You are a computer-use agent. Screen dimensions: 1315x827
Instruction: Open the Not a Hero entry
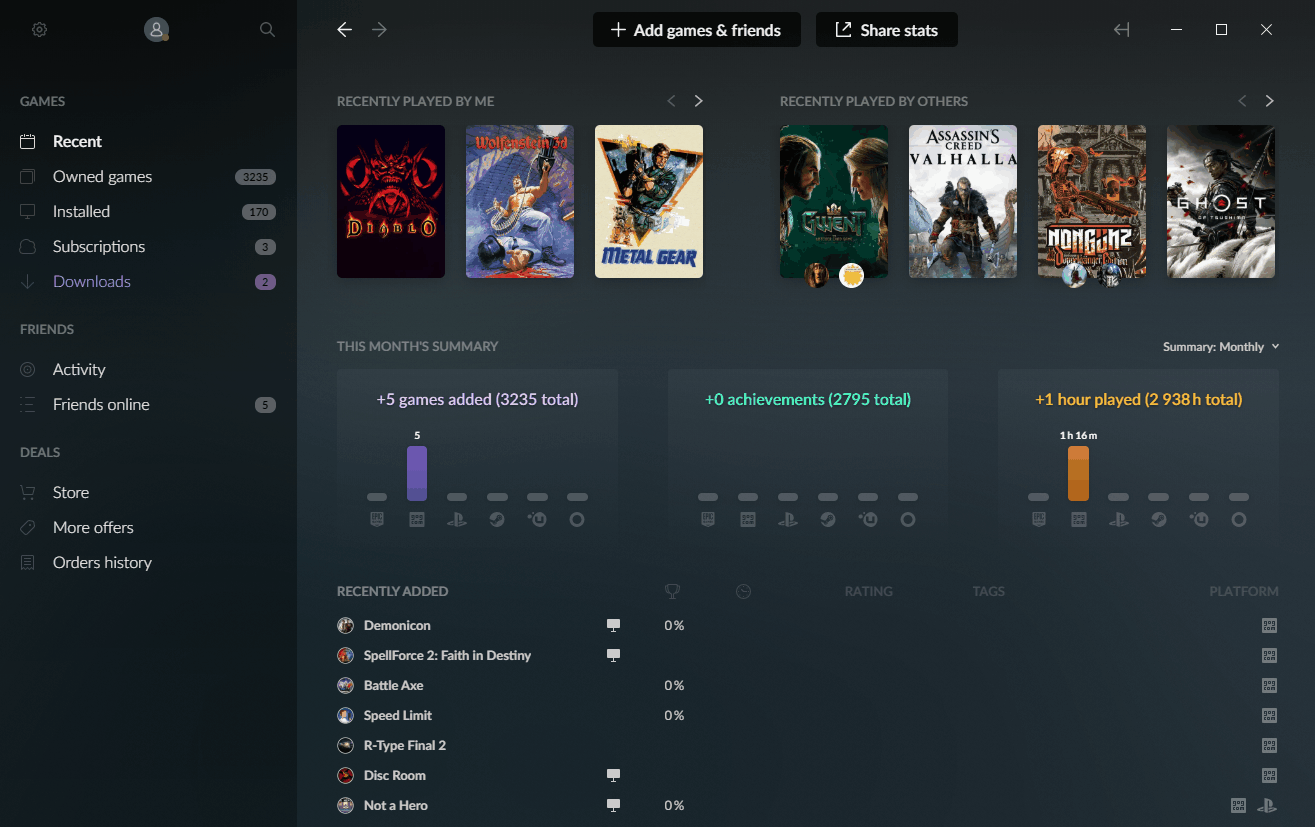[396, 805]
